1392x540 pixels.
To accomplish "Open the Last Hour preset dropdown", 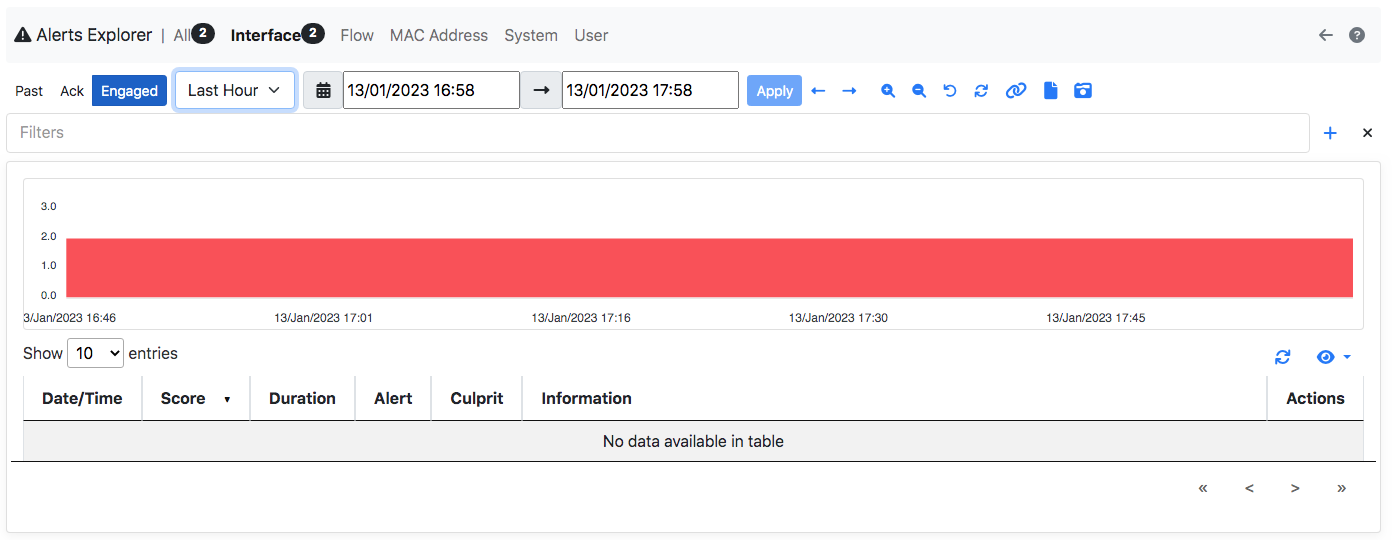I will coord(235,90).
